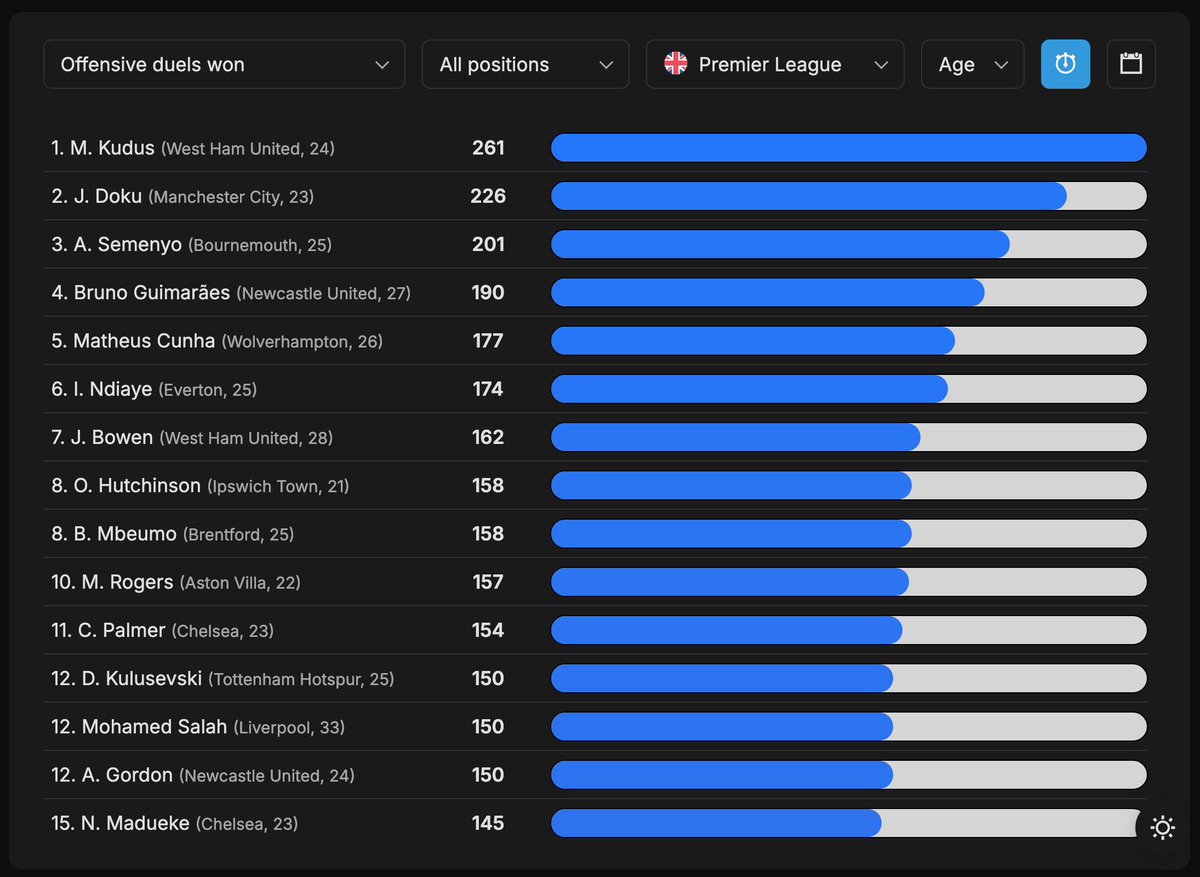The height and width of the screenshot is (877, 1200).
Task: Click (Tottenham Hotspur, 25) club label
Action: pyautogui.click(x=301, y=679)
